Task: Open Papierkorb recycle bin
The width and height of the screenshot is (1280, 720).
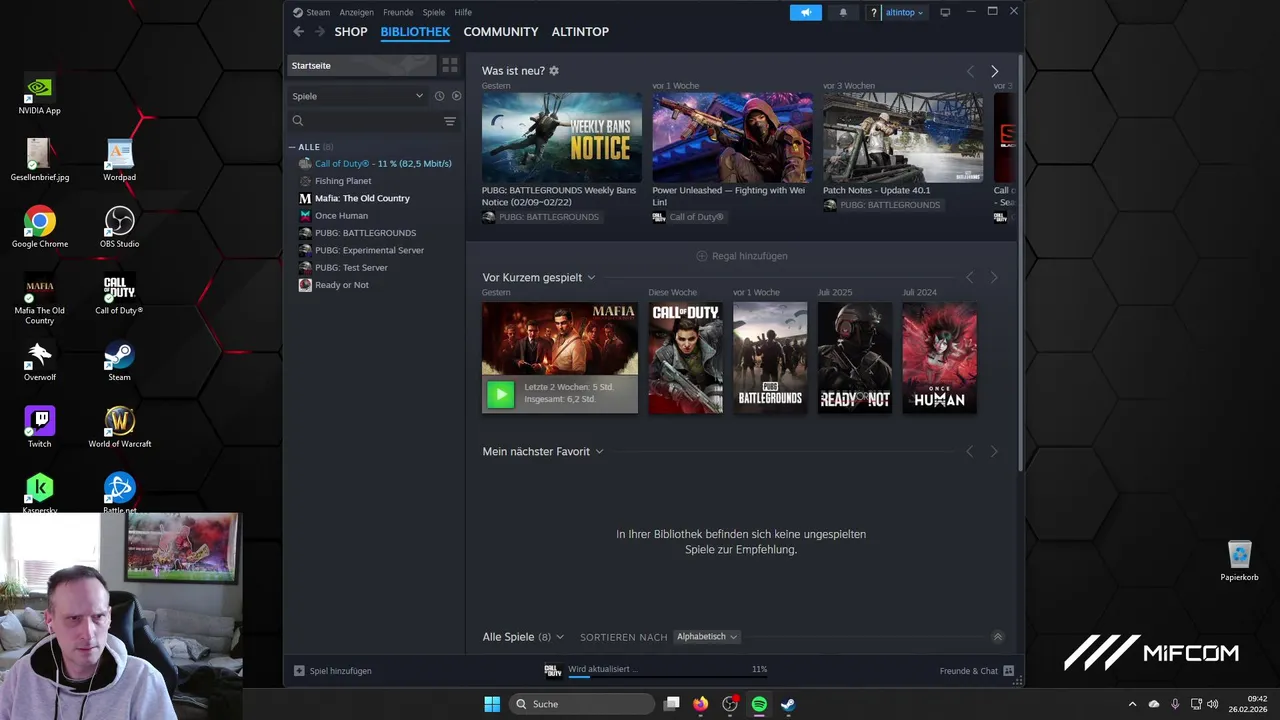Action: [1239, 561]
